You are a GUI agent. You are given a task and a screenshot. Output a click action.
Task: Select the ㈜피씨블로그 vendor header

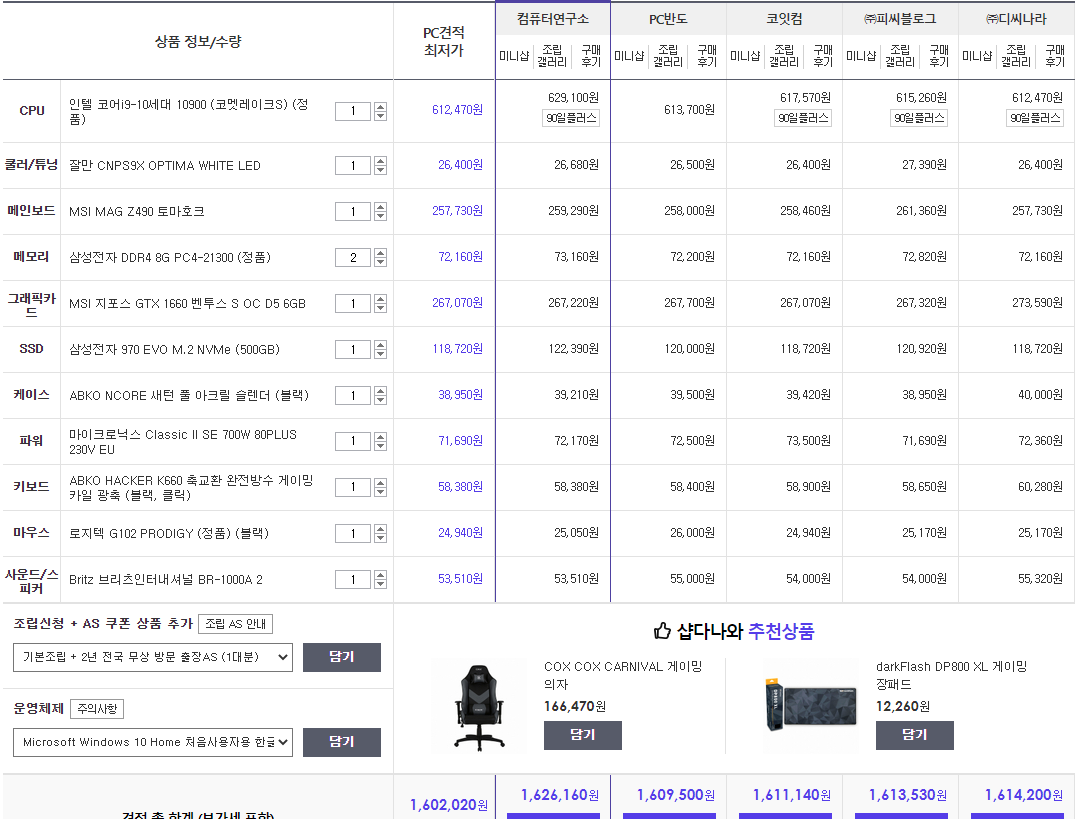[x=900, y=19]
